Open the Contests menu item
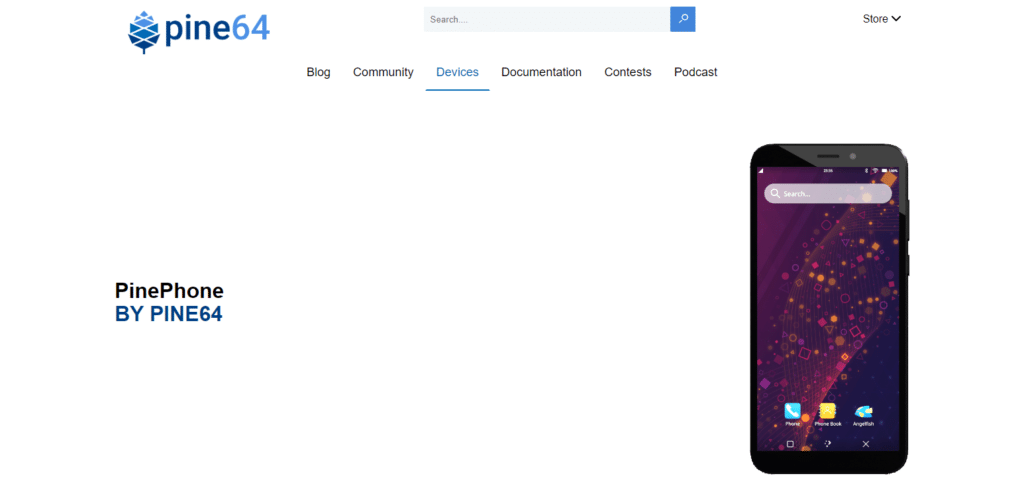This screenshot has height=484, width=1024. (x=628, y=72)
